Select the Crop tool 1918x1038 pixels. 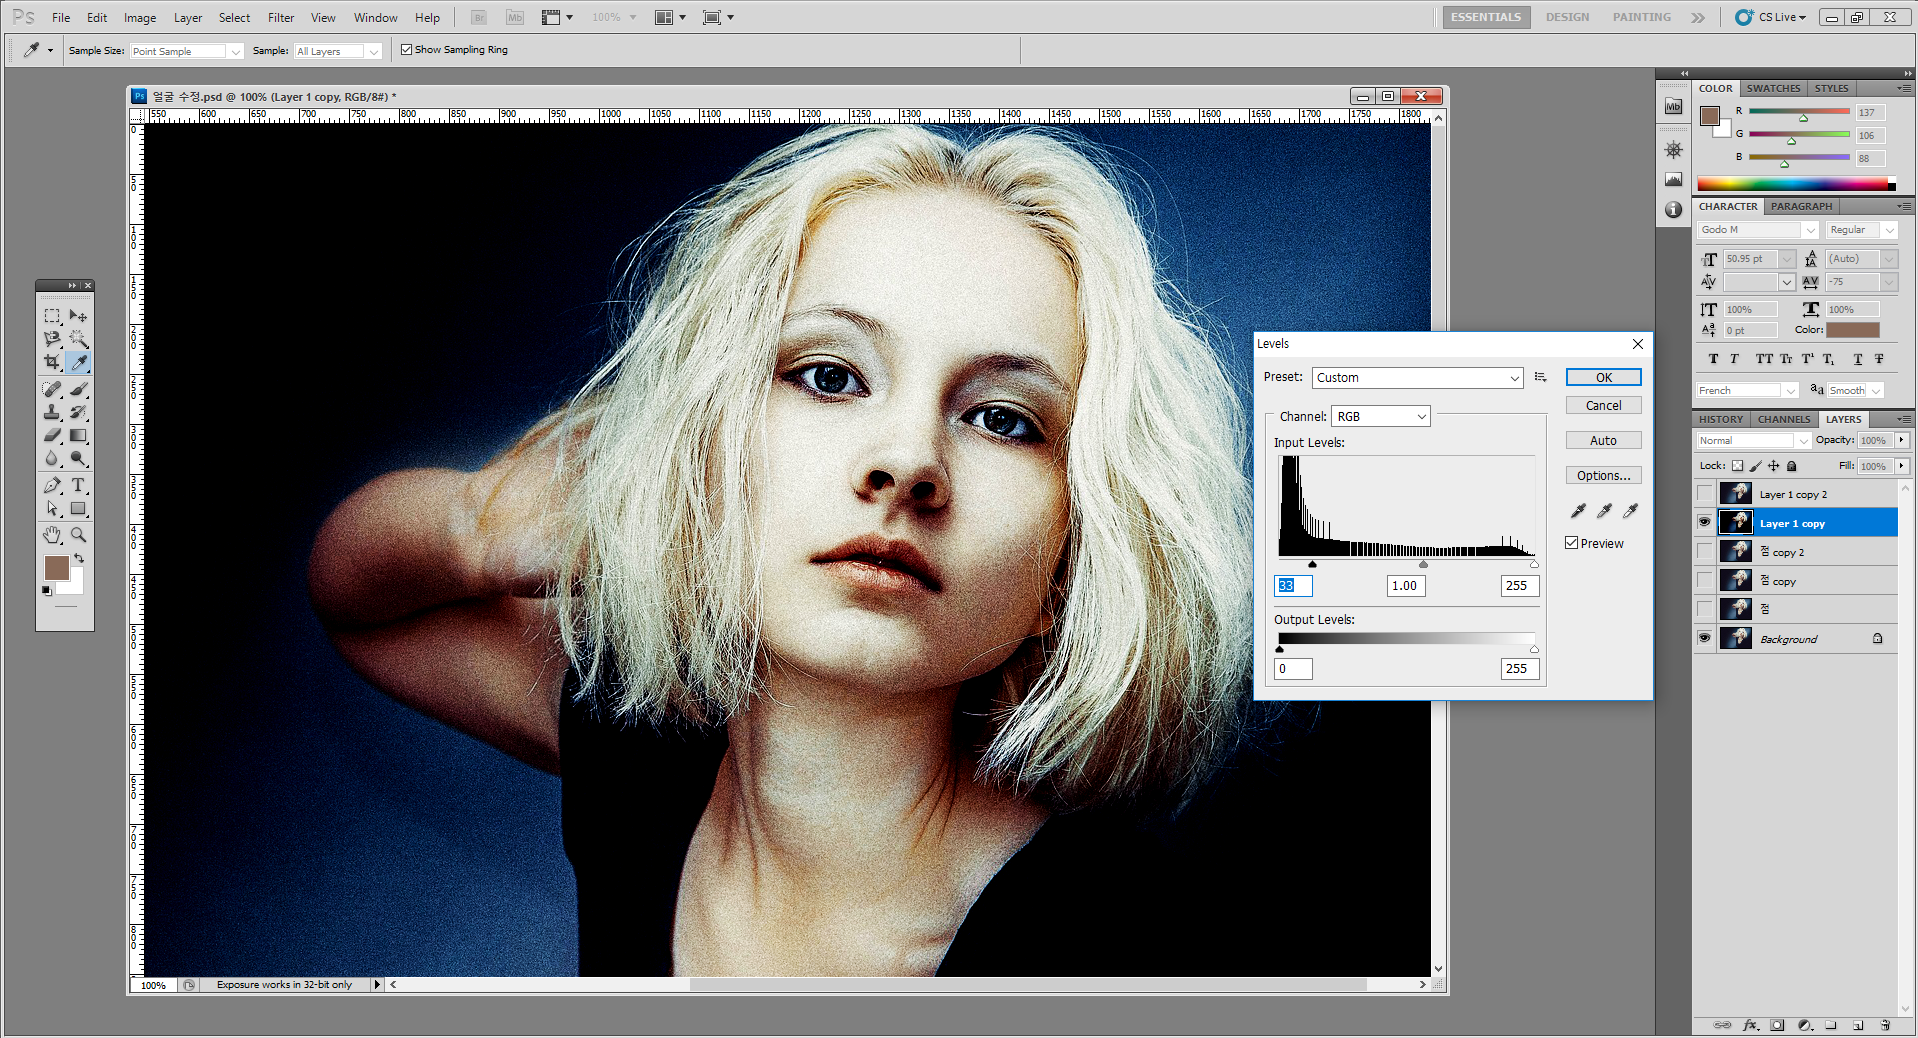[x=52, y=362]
